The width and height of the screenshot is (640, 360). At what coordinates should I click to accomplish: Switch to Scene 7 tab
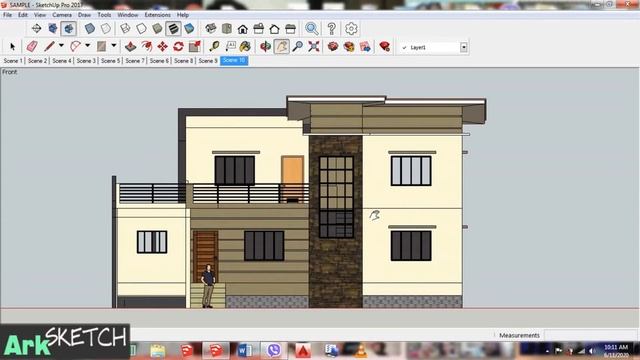point(135,61)
